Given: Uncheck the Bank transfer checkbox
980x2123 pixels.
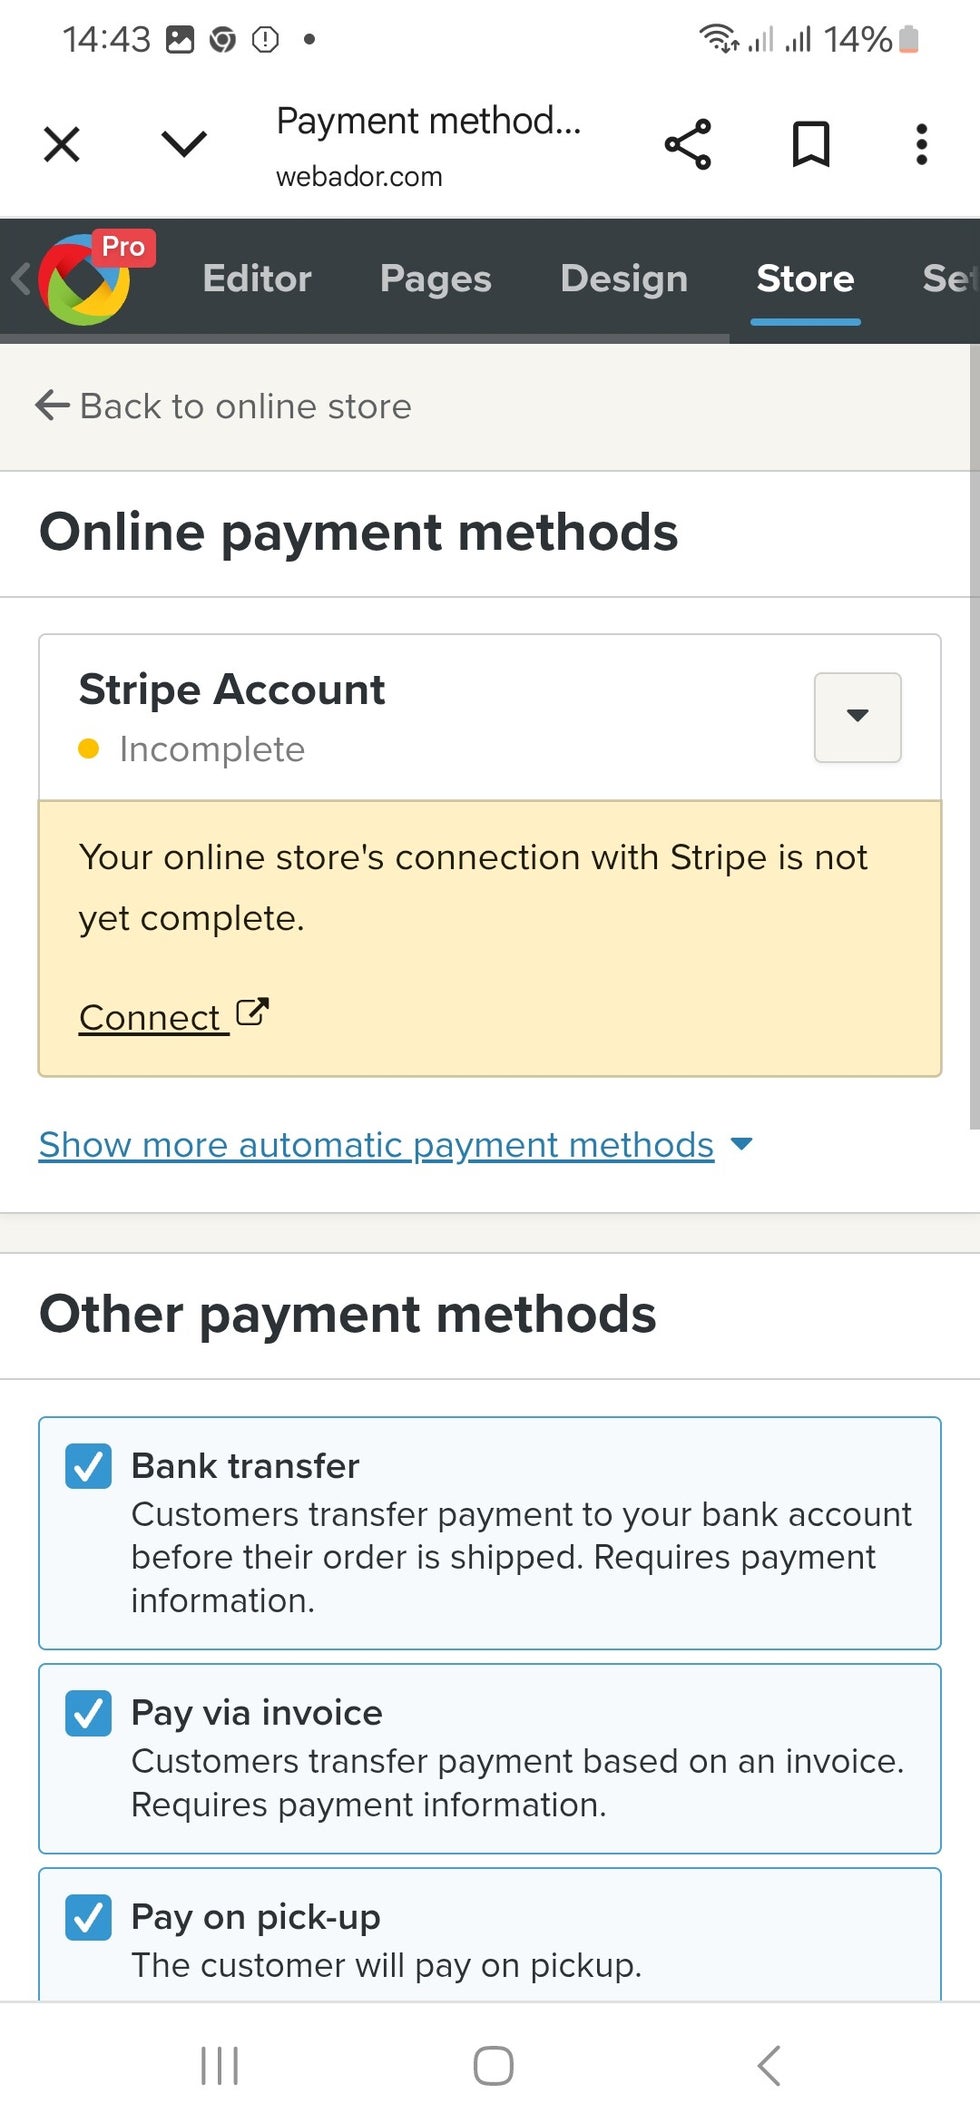Looking at the screenshot, I should (x=88, y=1466).
